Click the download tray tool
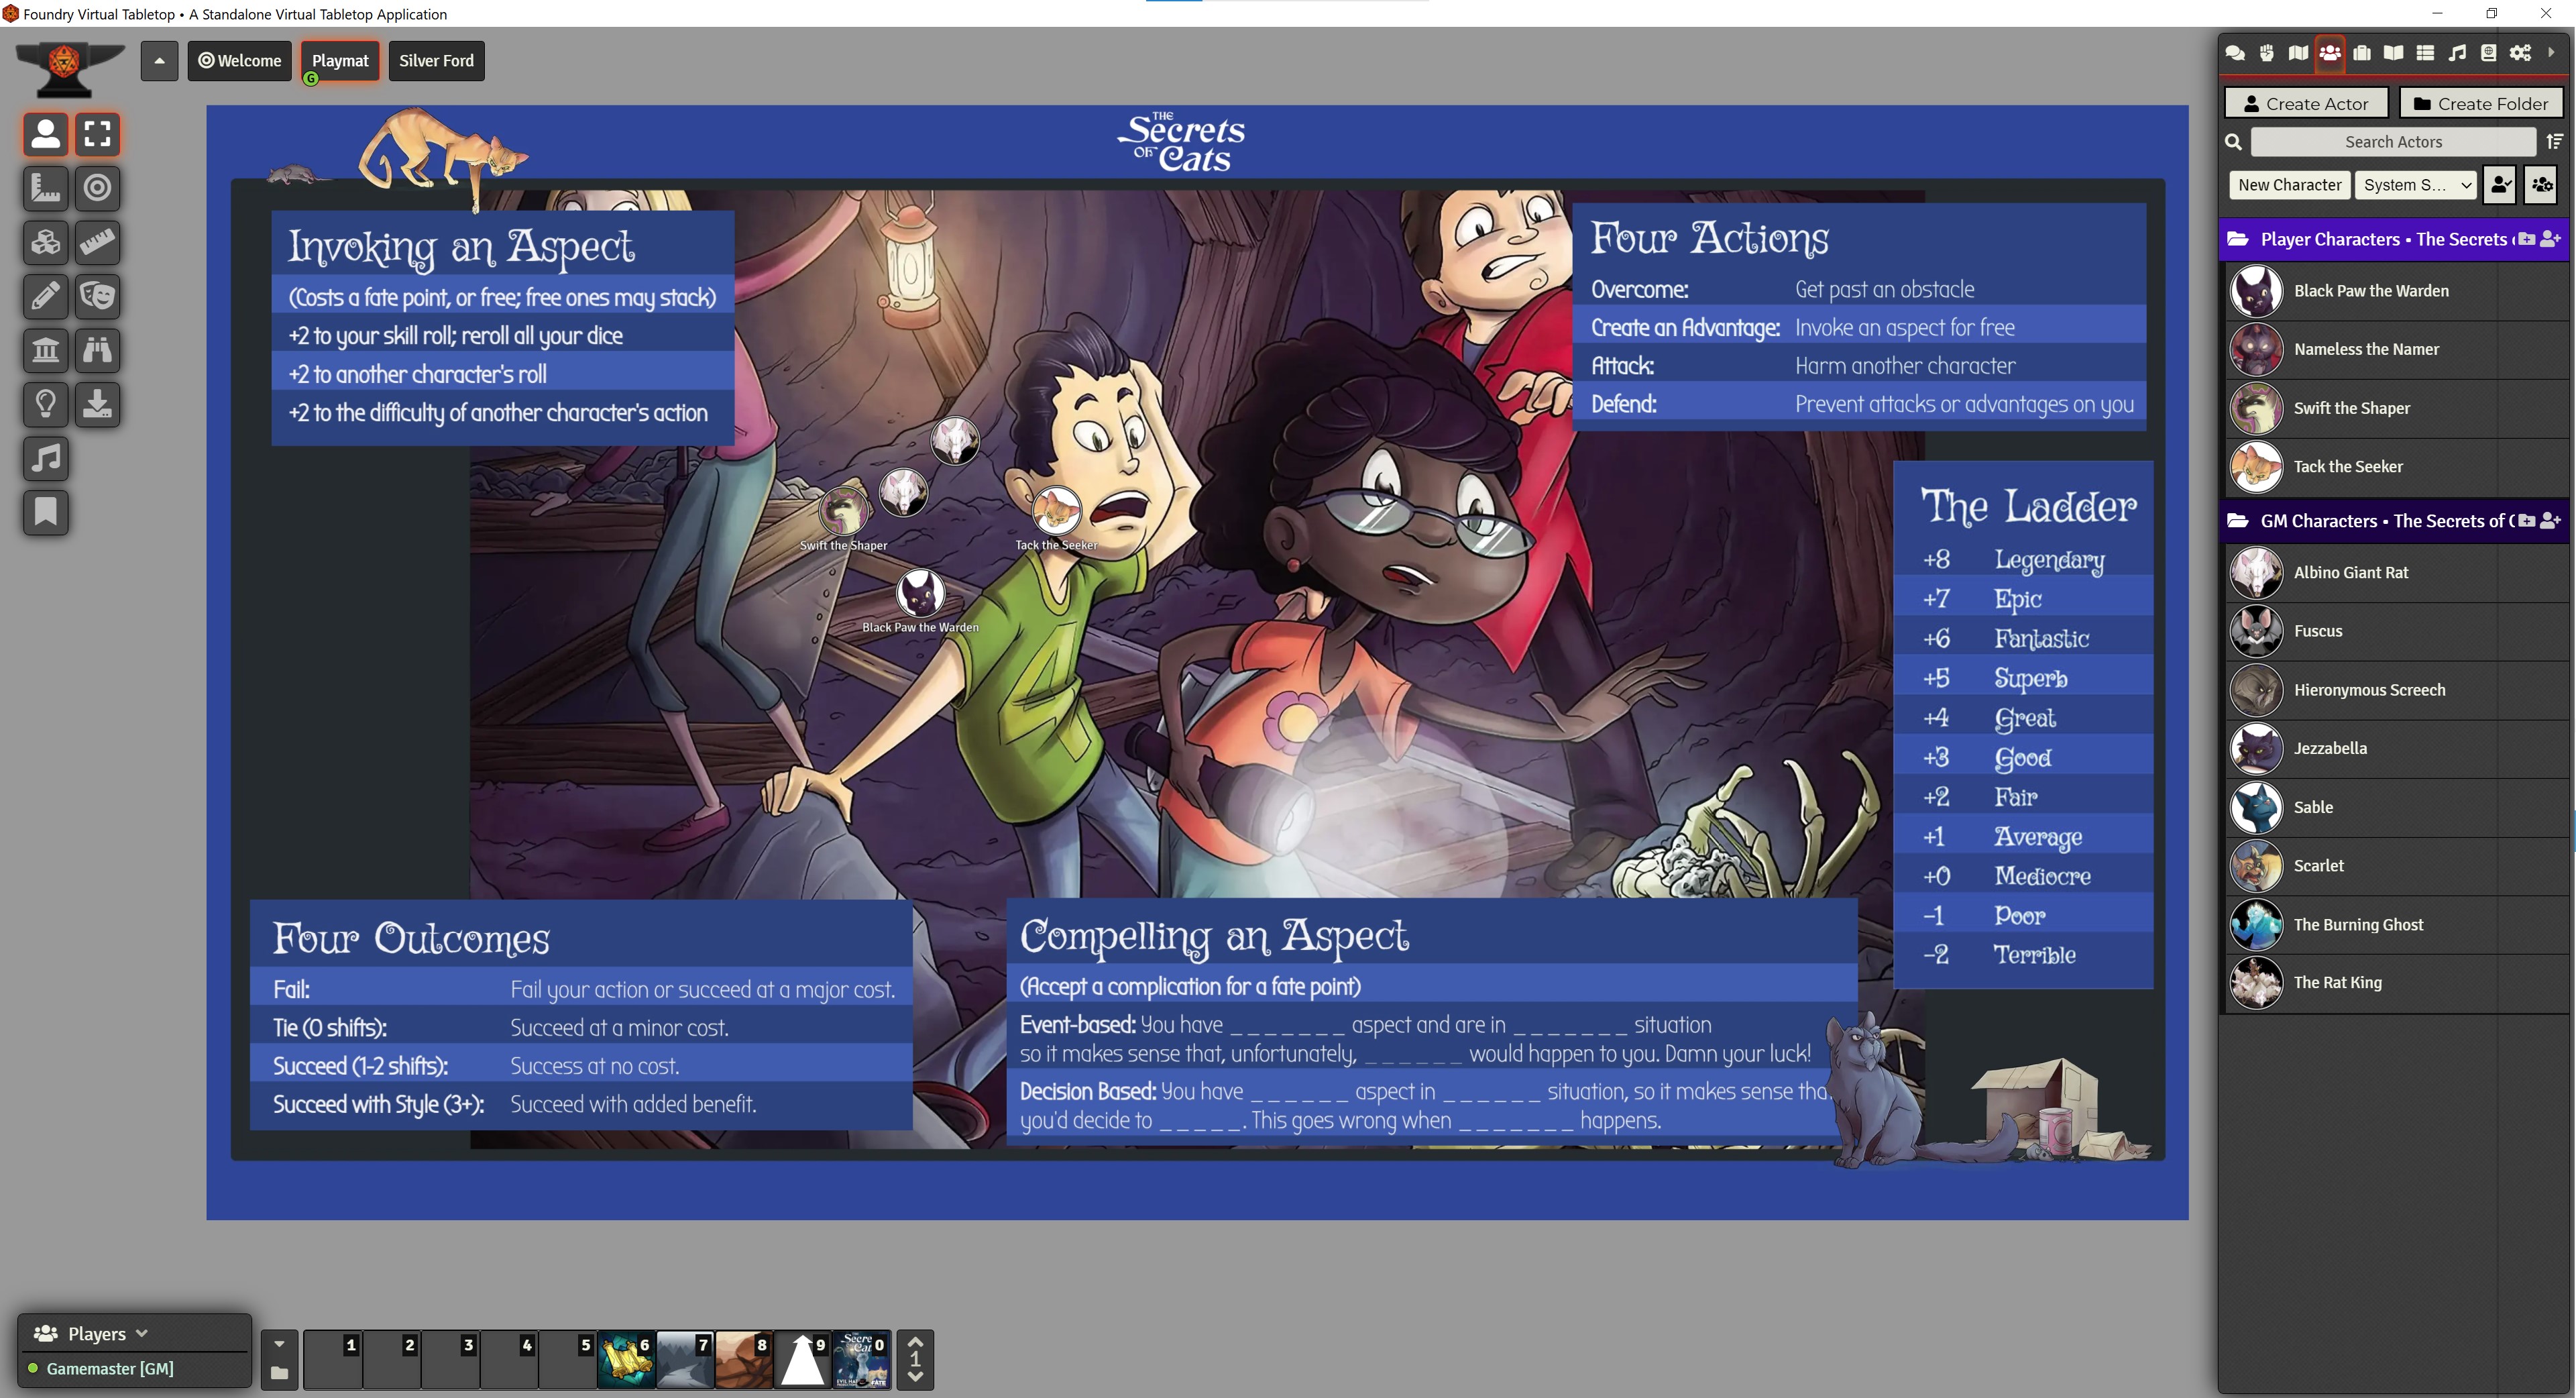This screenshot has height=1398, width=2576. point(98,404)
